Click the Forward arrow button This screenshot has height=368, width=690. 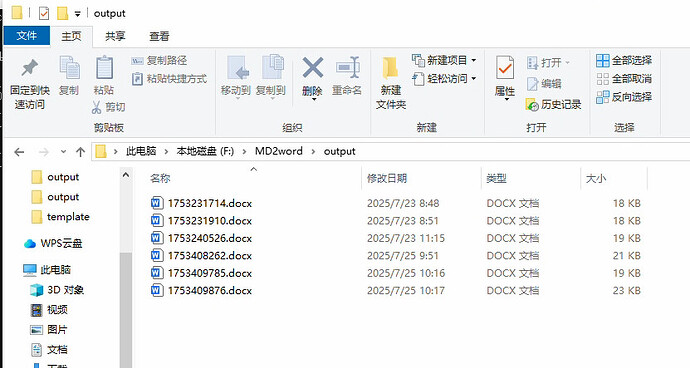coord(44,152)
